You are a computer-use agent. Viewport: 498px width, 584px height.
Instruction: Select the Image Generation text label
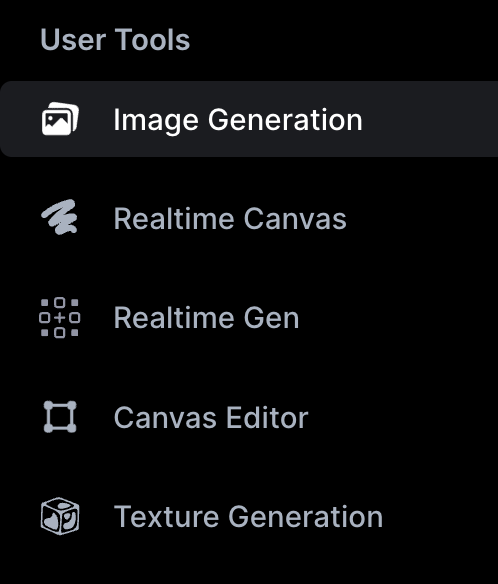(238, 121)
